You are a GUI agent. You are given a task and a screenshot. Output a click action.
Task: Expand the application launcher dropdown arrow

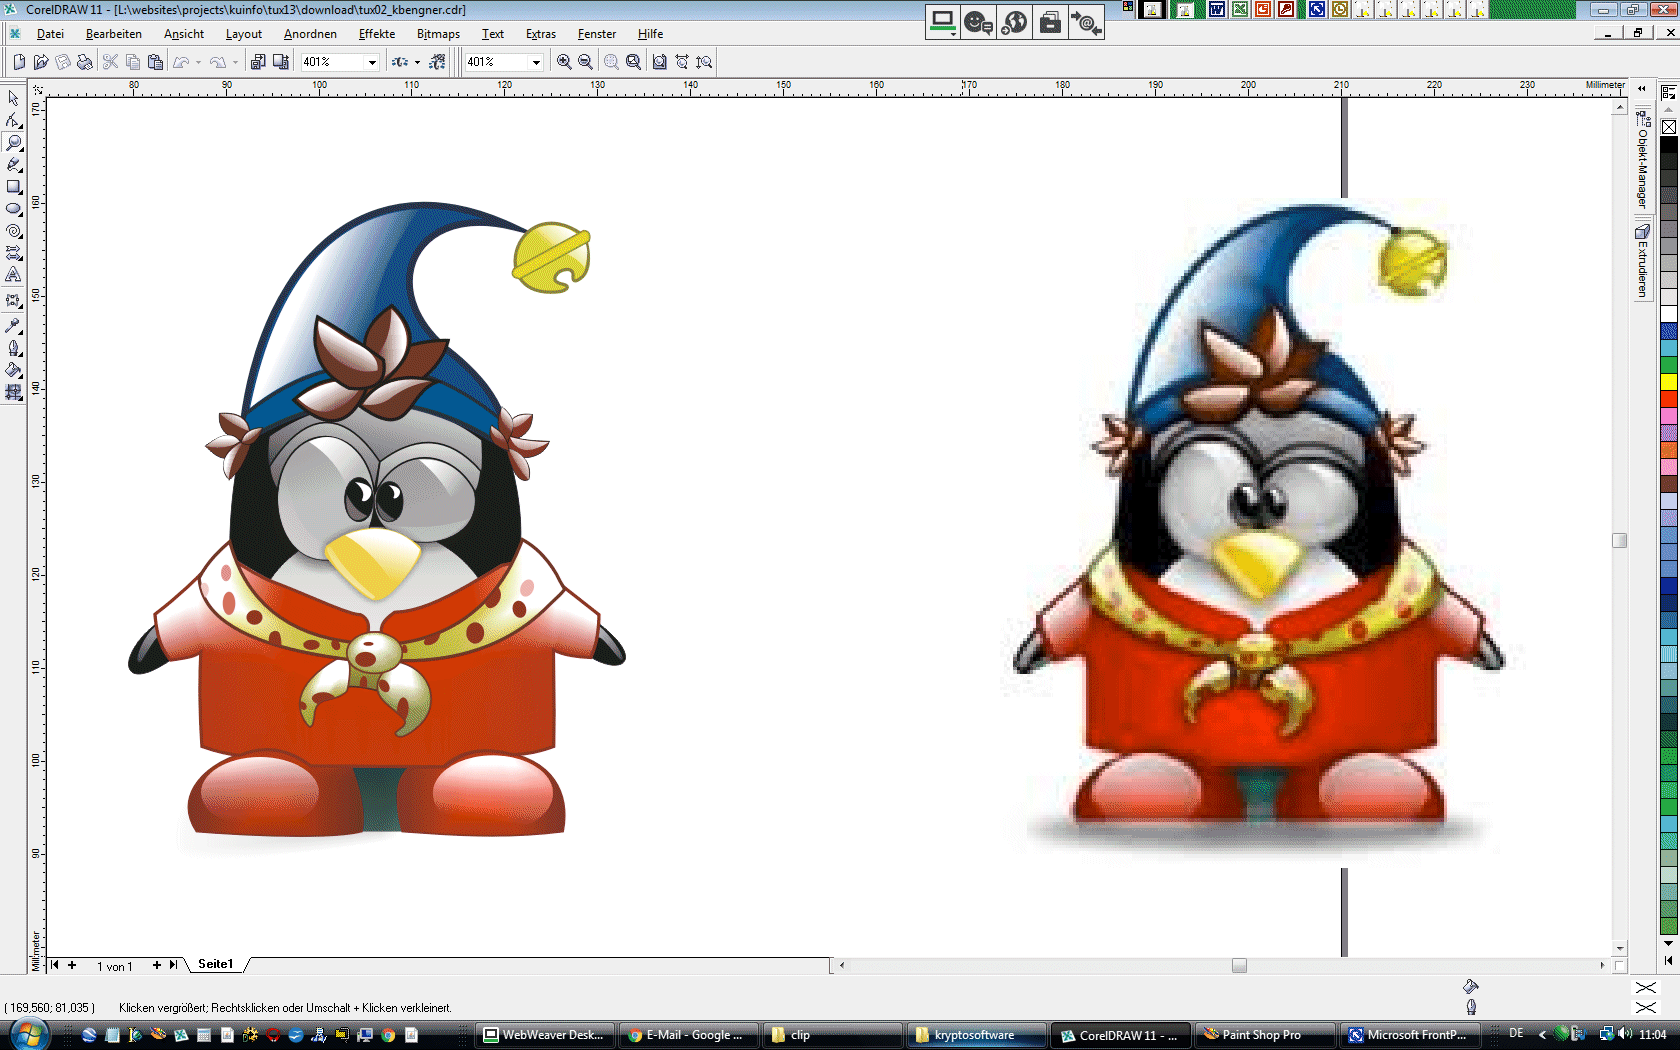pyautogui.click(x=417, y=62)
